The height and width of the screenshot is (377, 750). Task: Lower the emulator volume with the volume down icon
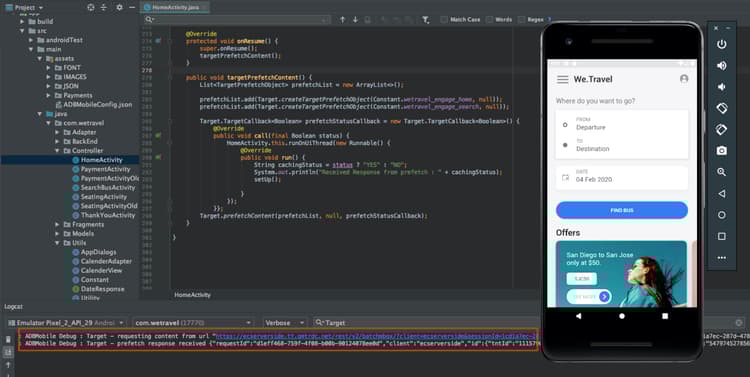pos(721,87)
